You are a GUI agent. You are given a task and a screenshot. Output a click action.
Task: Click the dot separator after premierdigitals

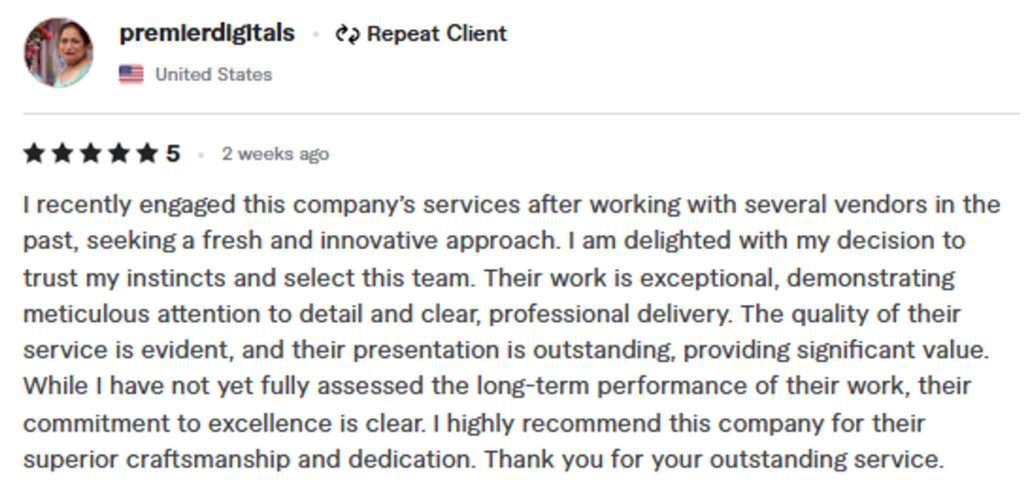tap(315, 35)
